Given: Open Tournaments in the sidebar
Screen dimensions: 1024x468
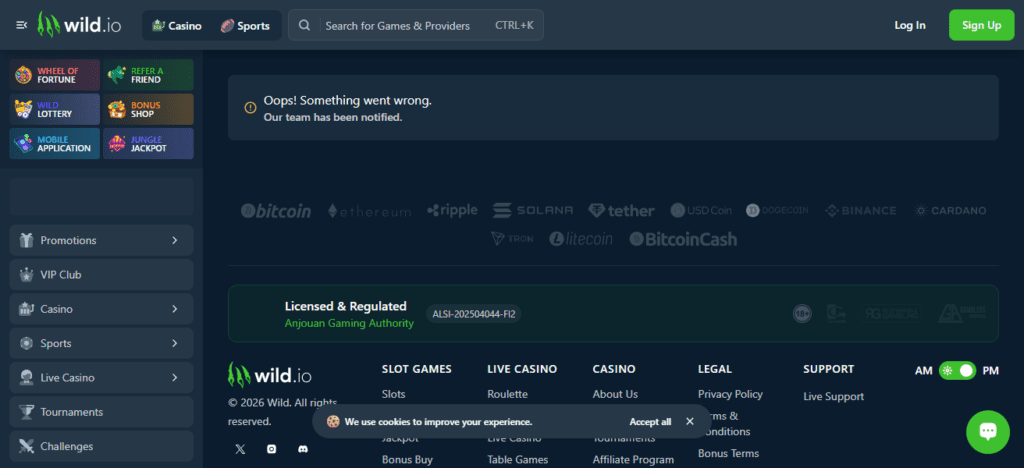Looking at the screenshot, I should (x=101, y=412).
